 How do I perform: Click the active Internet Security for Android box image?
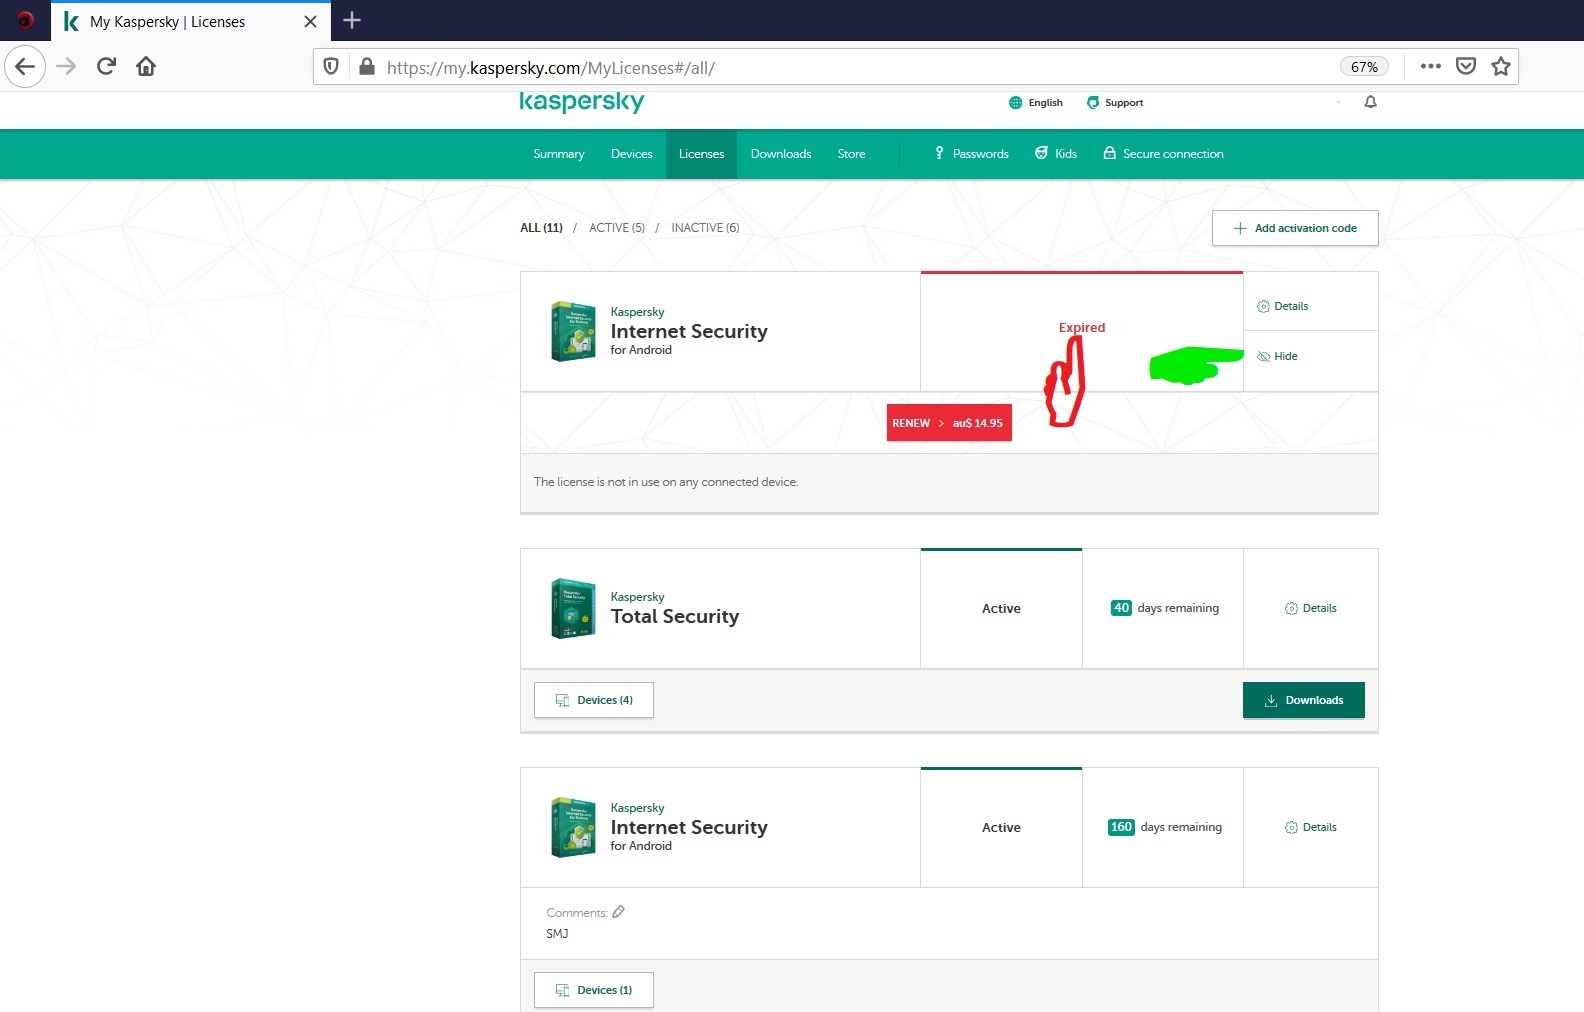pyautogui.click(x=573, y=827)
